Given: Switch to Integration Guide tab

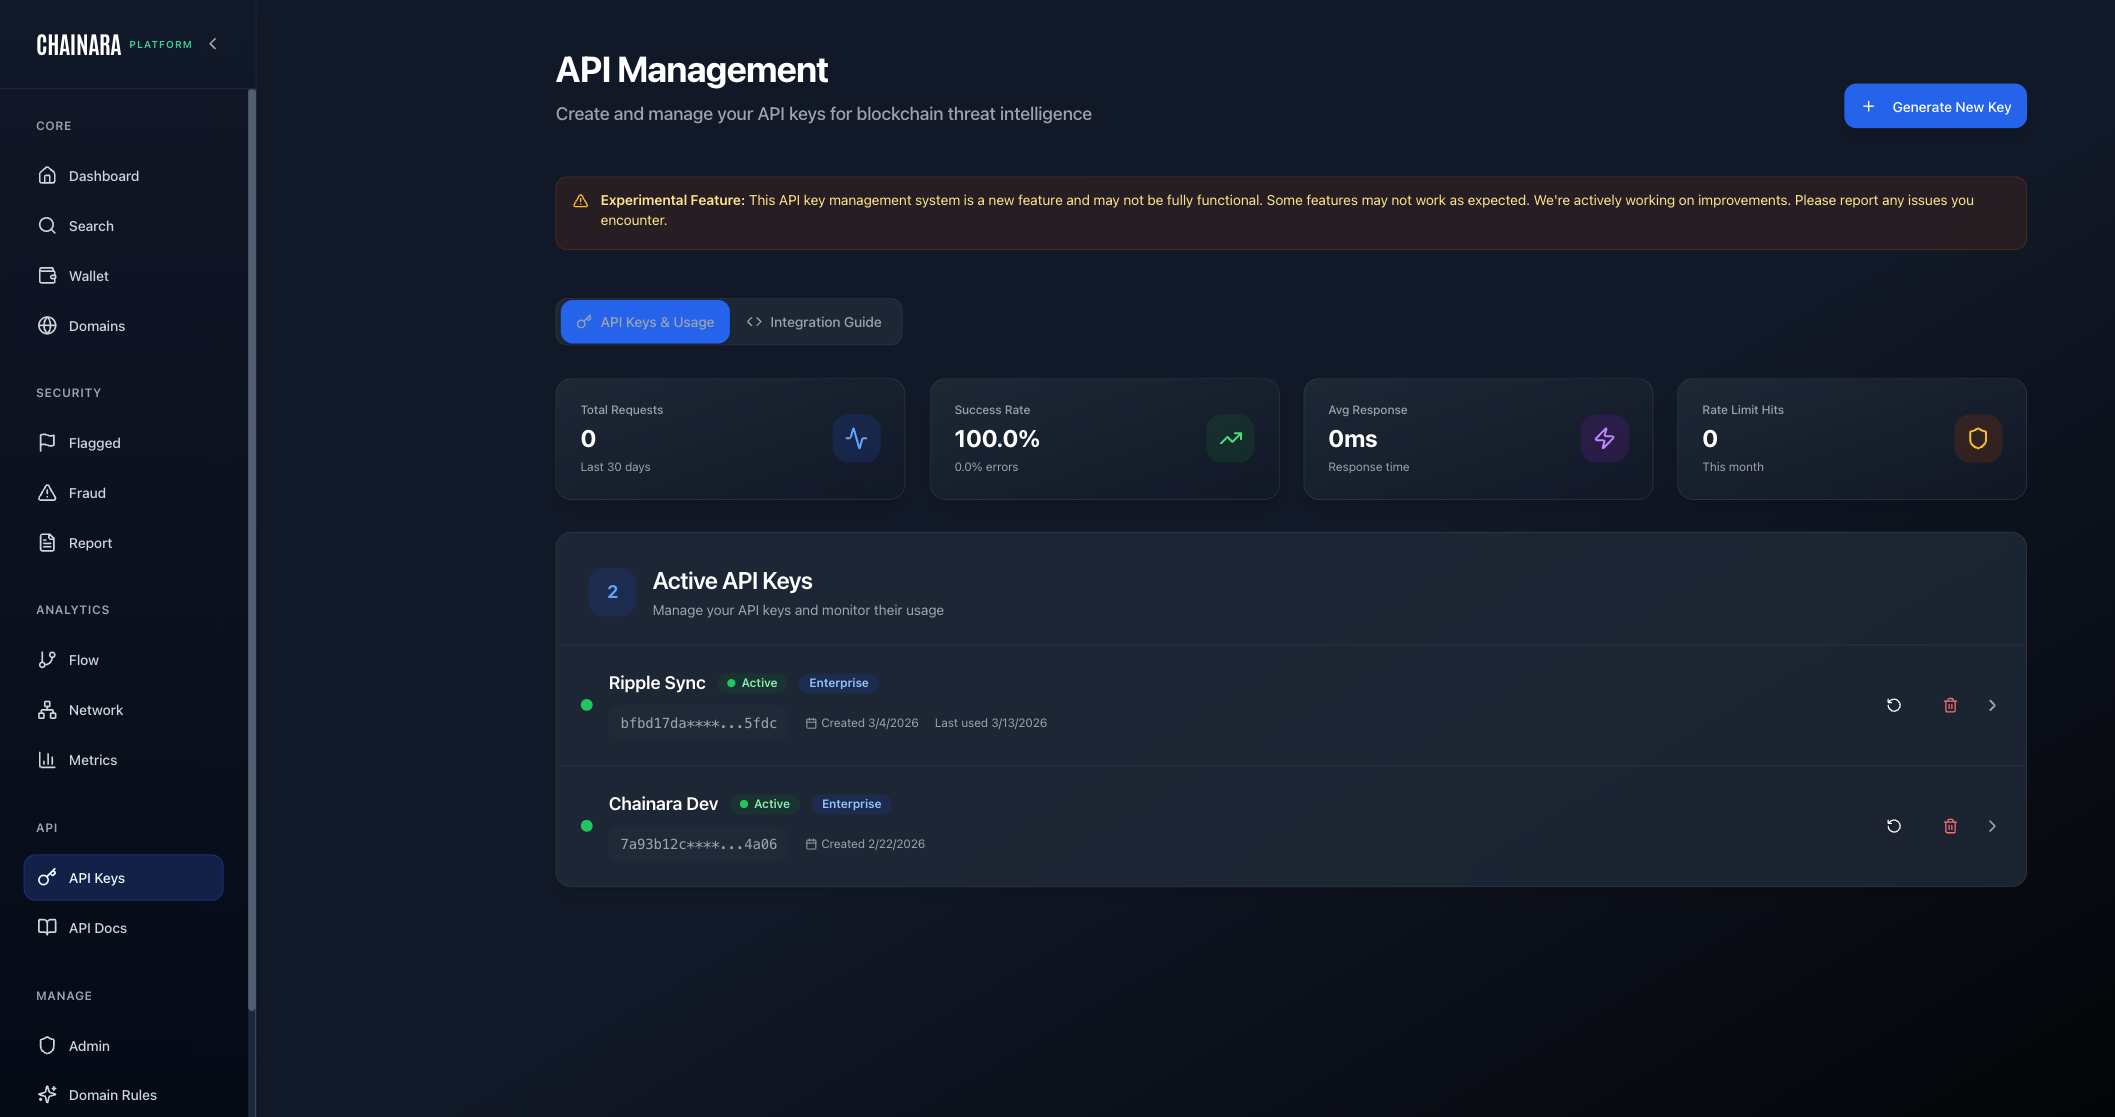Looking at the screenshot, I should (x=814, y=322).
